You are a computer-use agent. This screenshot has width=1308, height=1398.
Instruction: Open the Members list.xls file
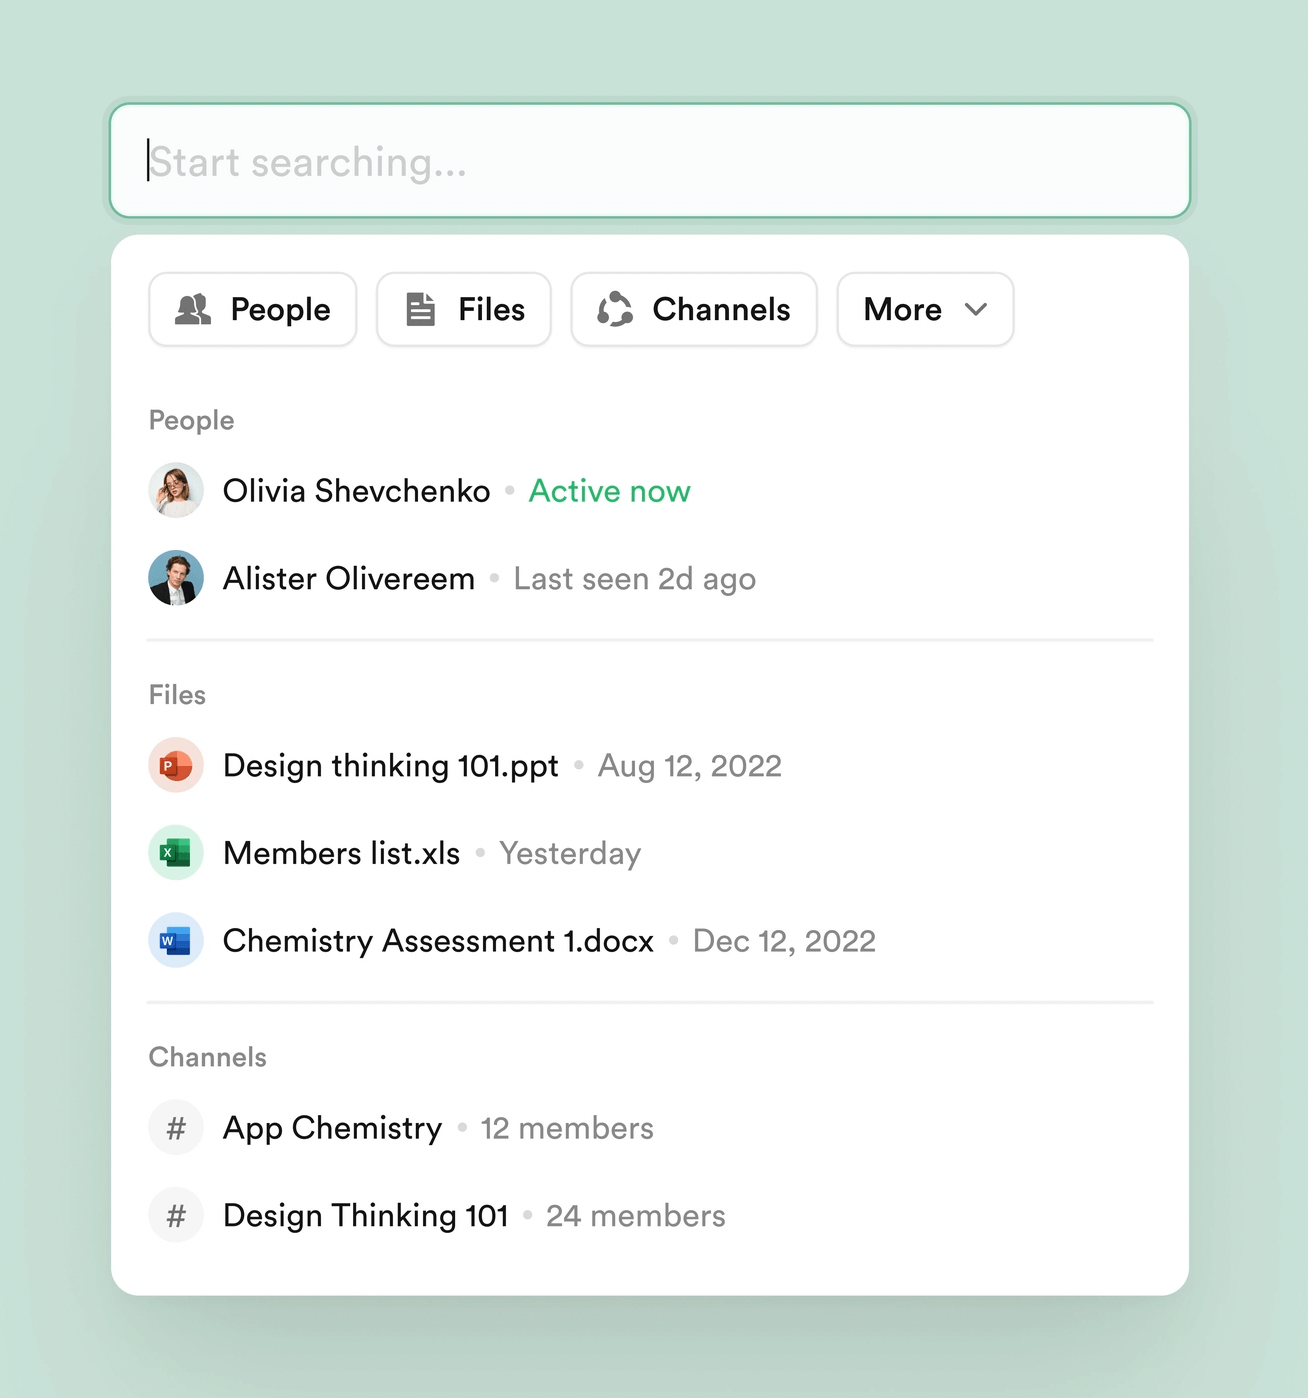[x=341, y=853]
